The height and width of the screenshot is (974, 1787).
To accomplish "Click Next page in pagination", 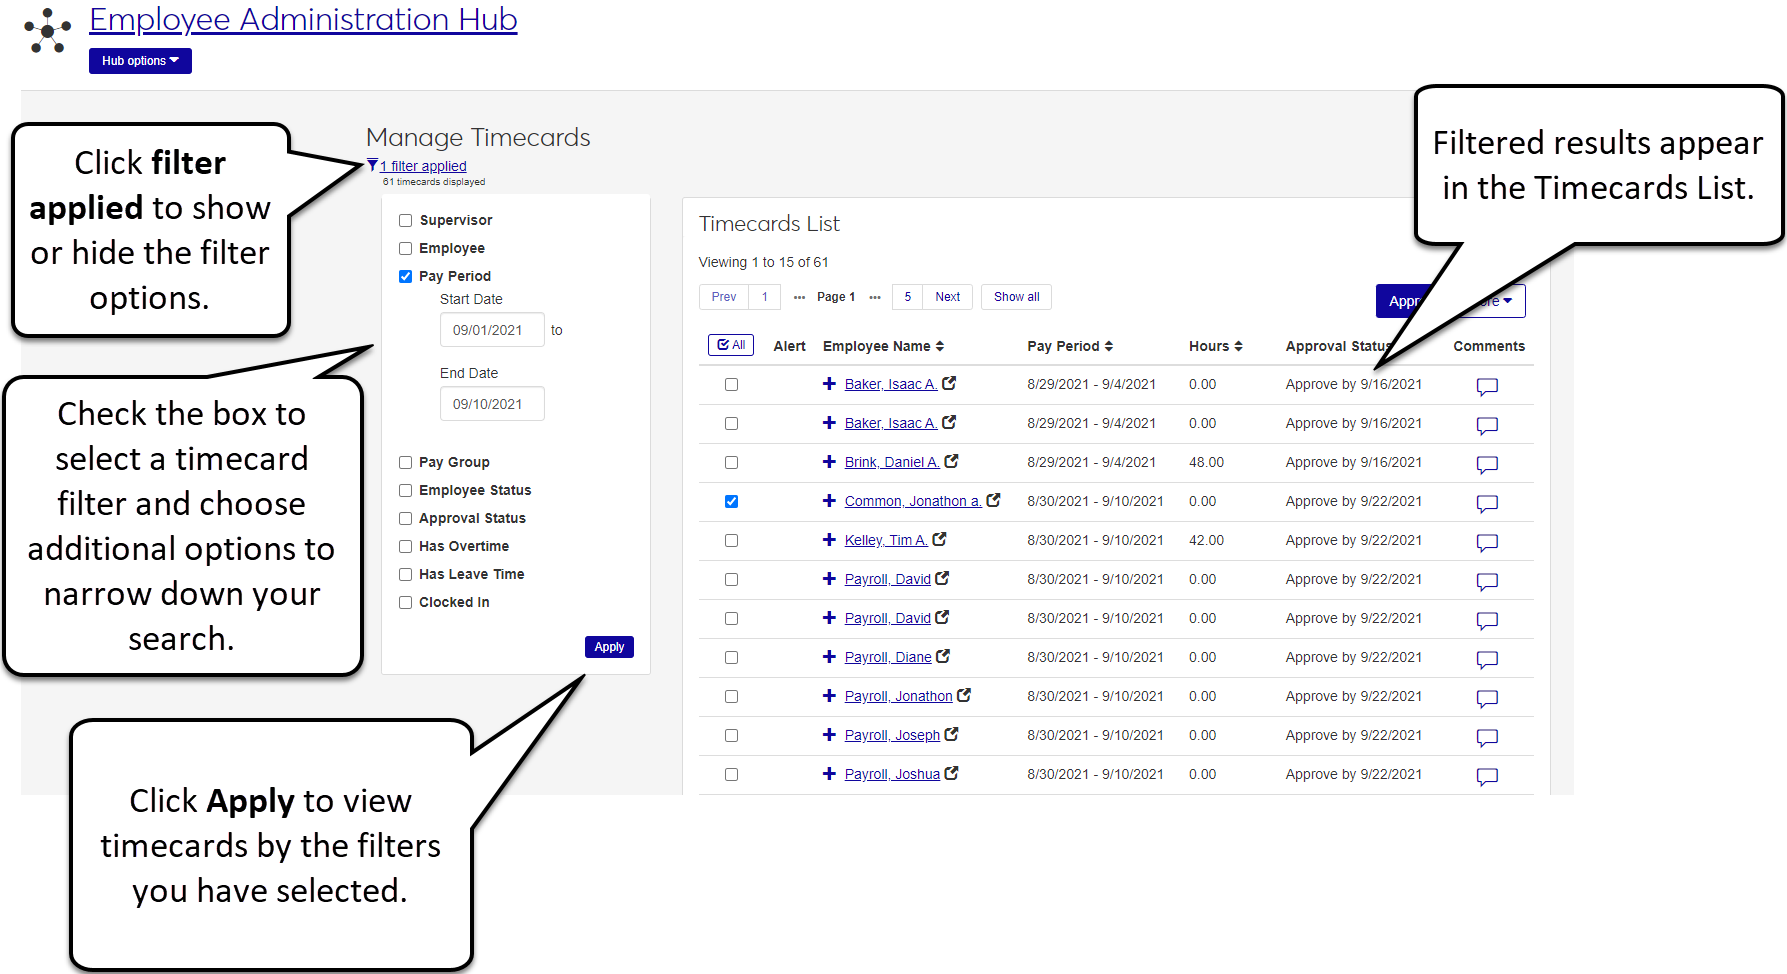I will (947, 297).
